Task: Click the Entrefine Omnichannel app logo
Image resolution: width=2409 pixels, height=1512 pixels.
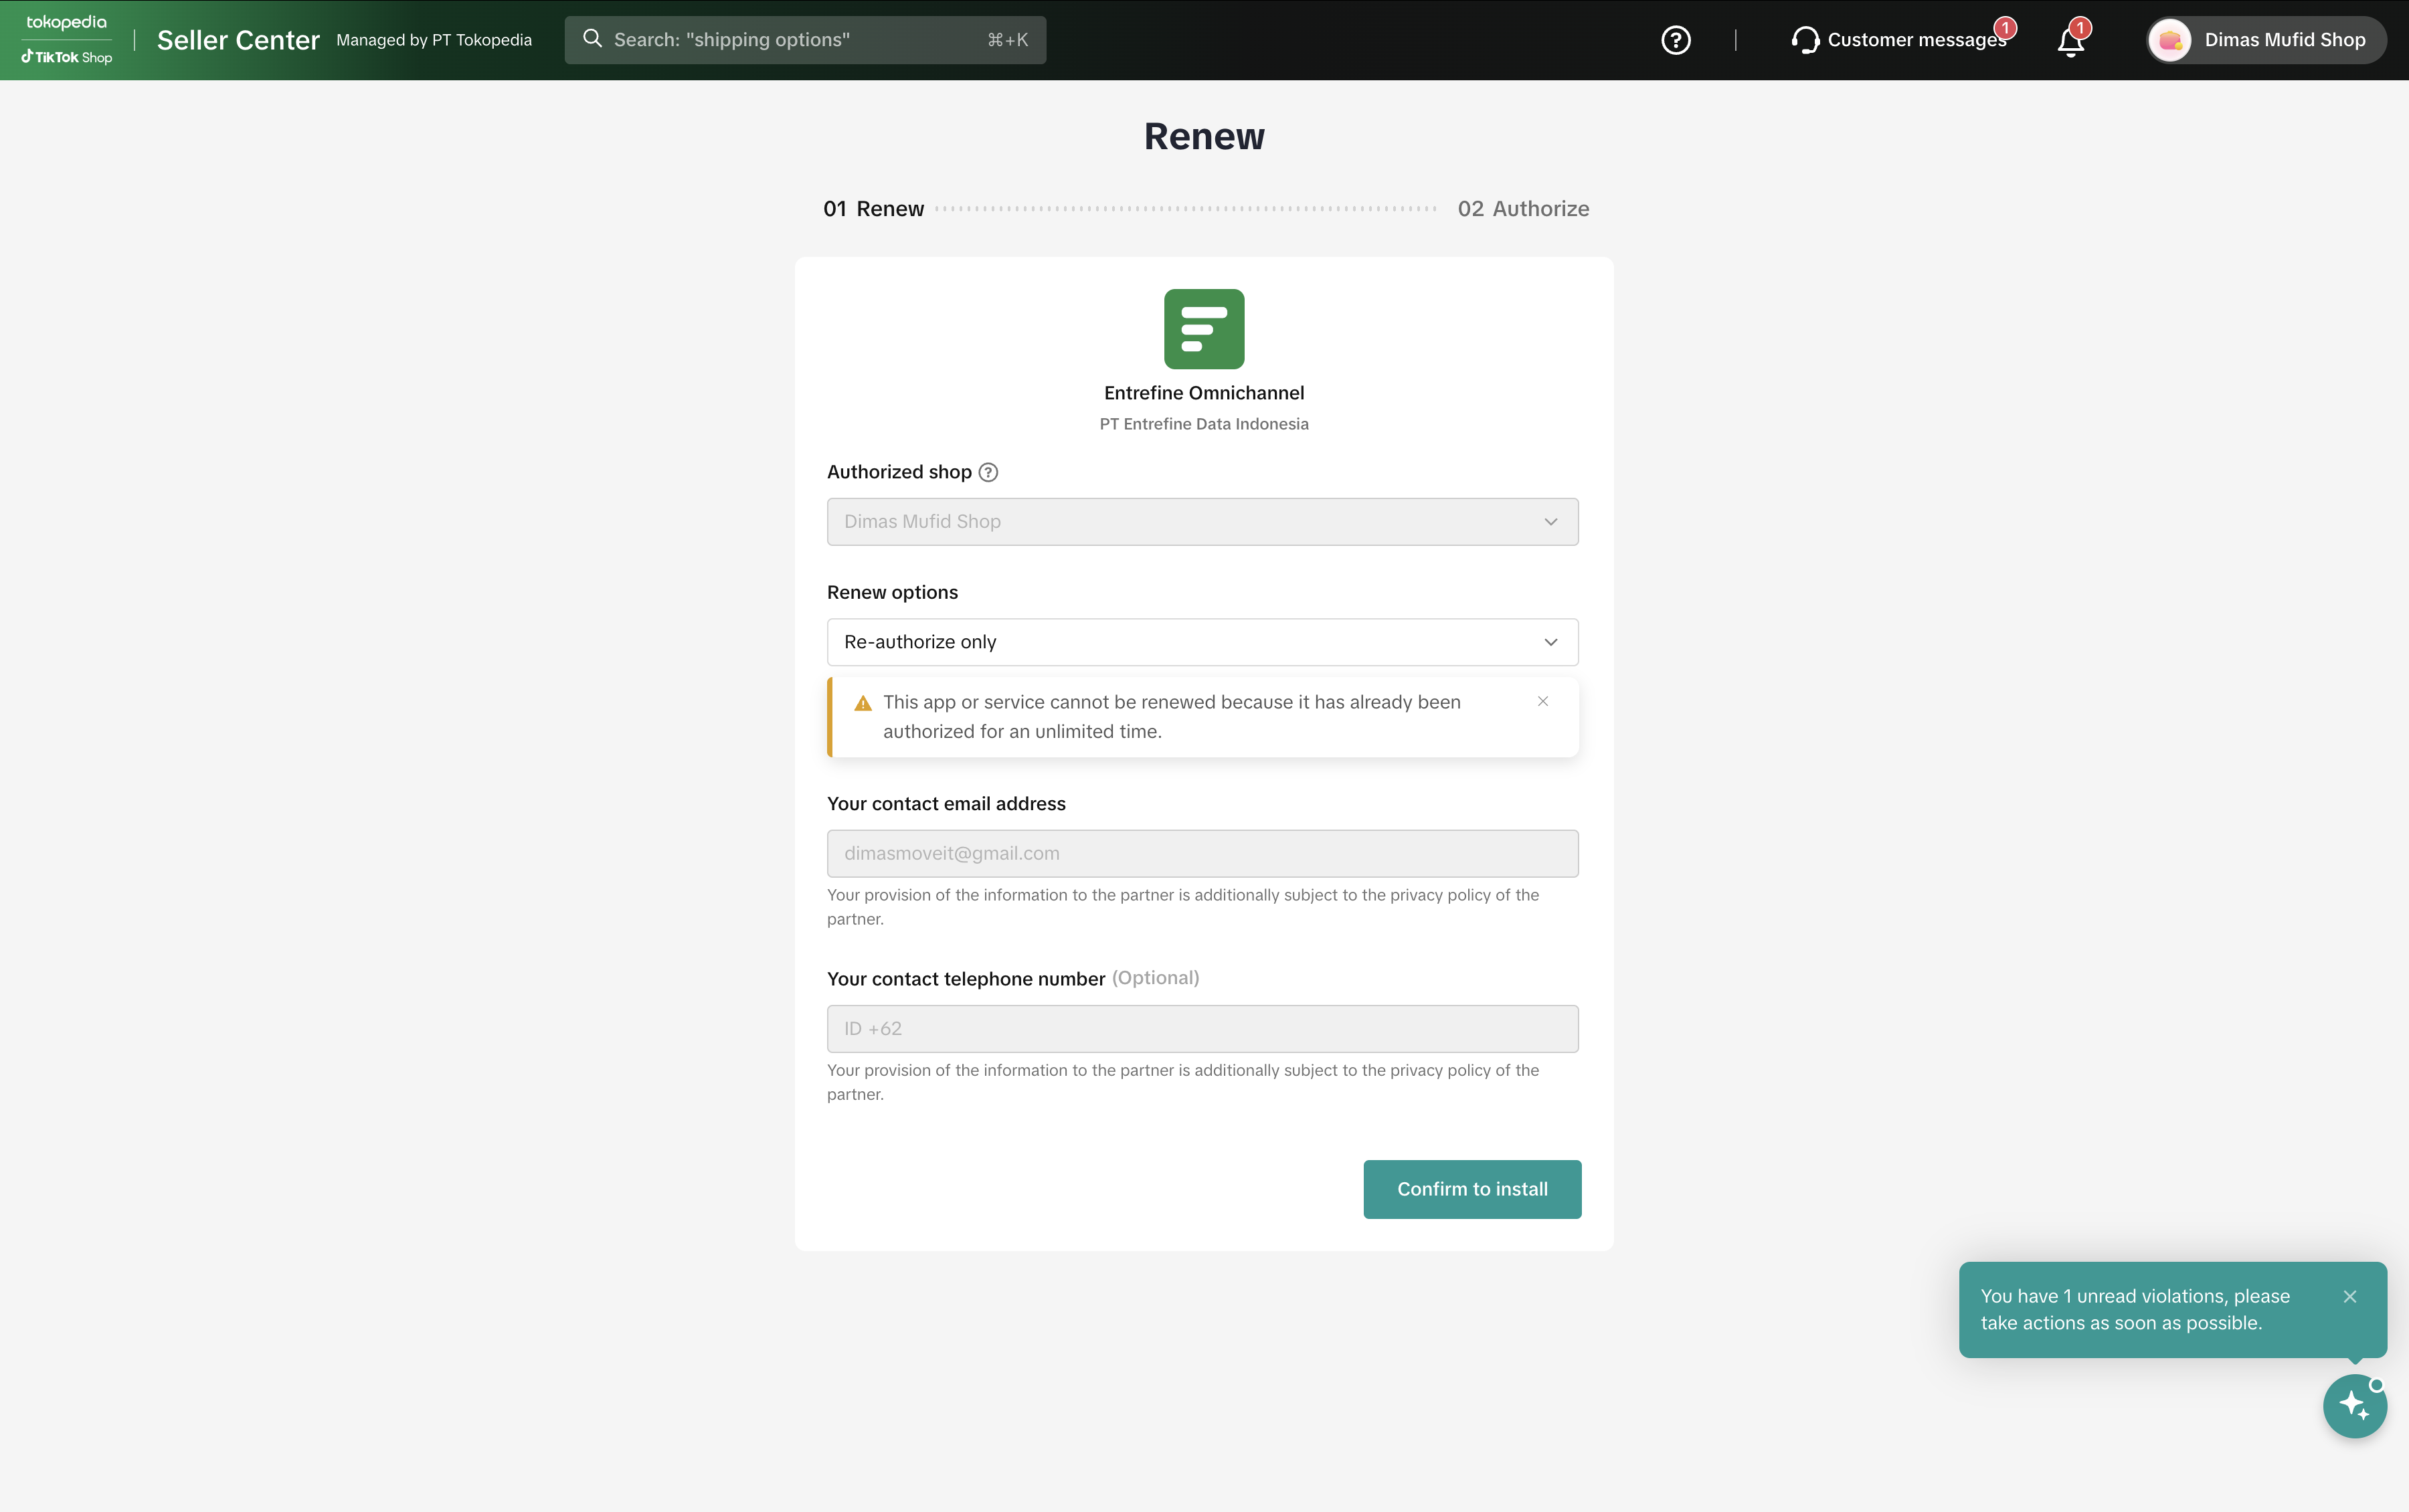Action: (x=1204, y=329)
